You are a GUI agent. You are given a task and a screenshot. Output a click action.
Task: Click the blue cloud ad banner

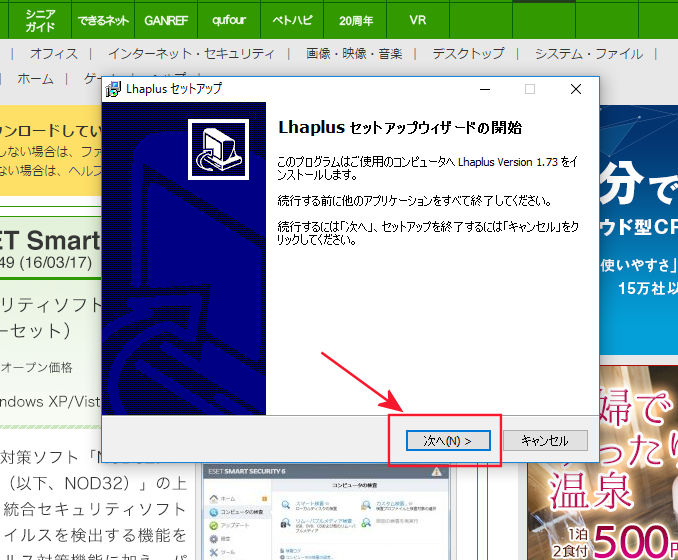click(639, 230)
